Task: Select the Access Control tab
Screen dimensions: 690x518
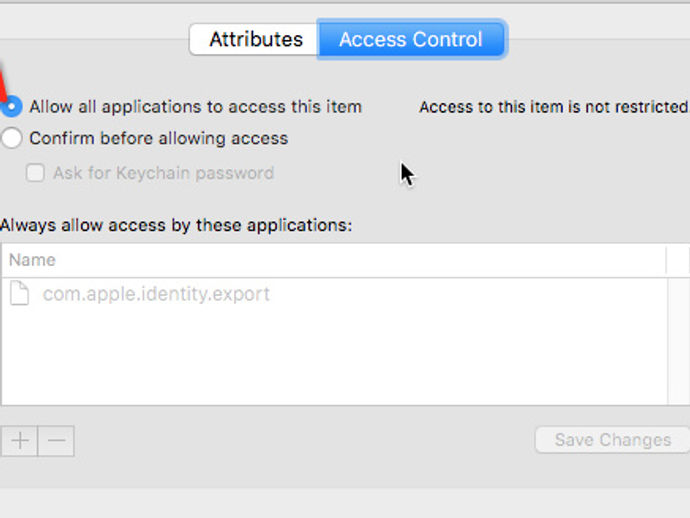Action: (x=411, y=40)
